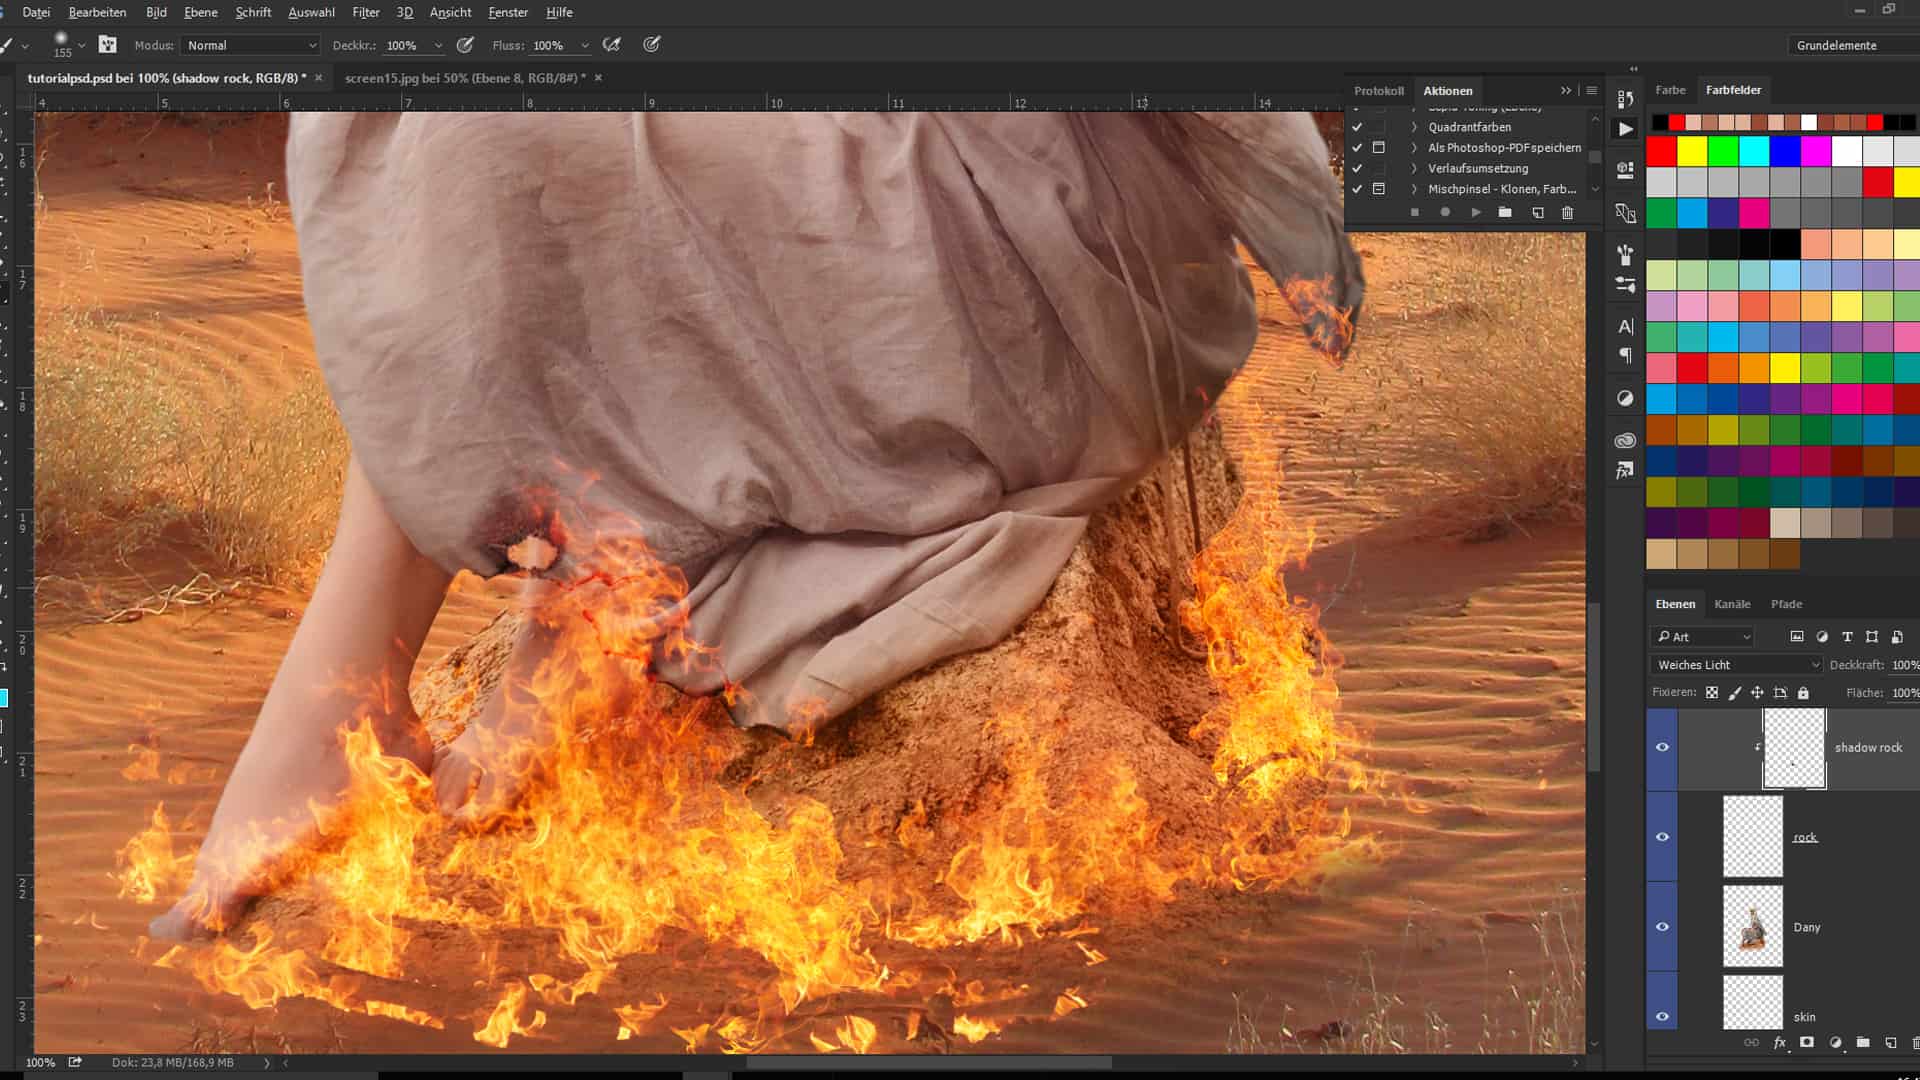Click the zoom percentage field in status bar
Image resolution: width=1920 pixels, height=1080 pixels.
pos(40,1062)
